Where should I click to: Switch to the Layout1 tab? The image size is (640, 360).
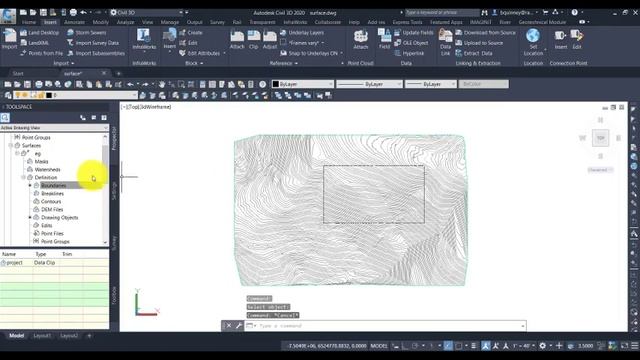click(42, 336)
